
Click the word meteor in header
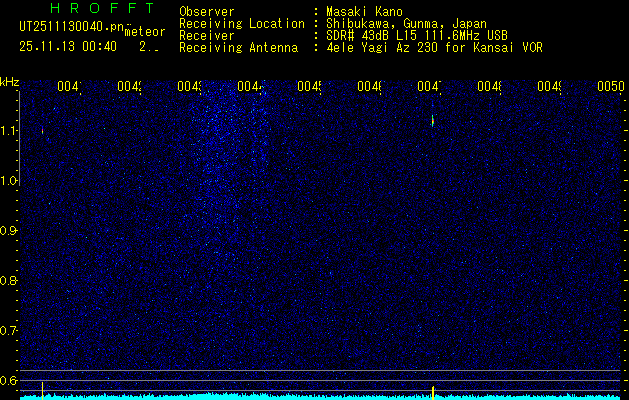(145, 32)
